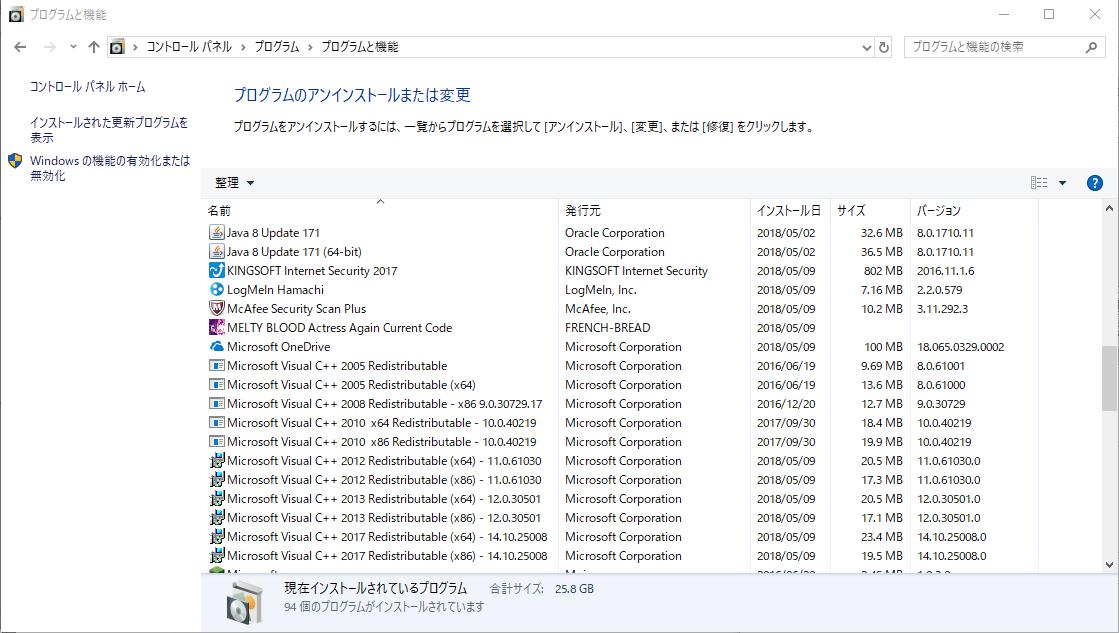Viewport: 1119px width, 633px height.
Task: Click version 18.065.0329.0002 cell
Action: tap(961, 347)
